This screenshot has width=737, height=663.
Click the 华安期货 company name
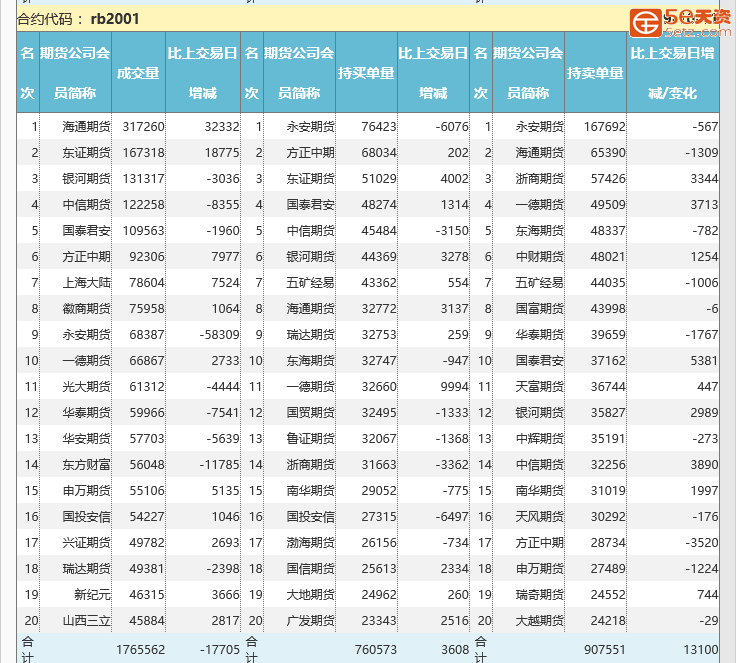[86, 439]
